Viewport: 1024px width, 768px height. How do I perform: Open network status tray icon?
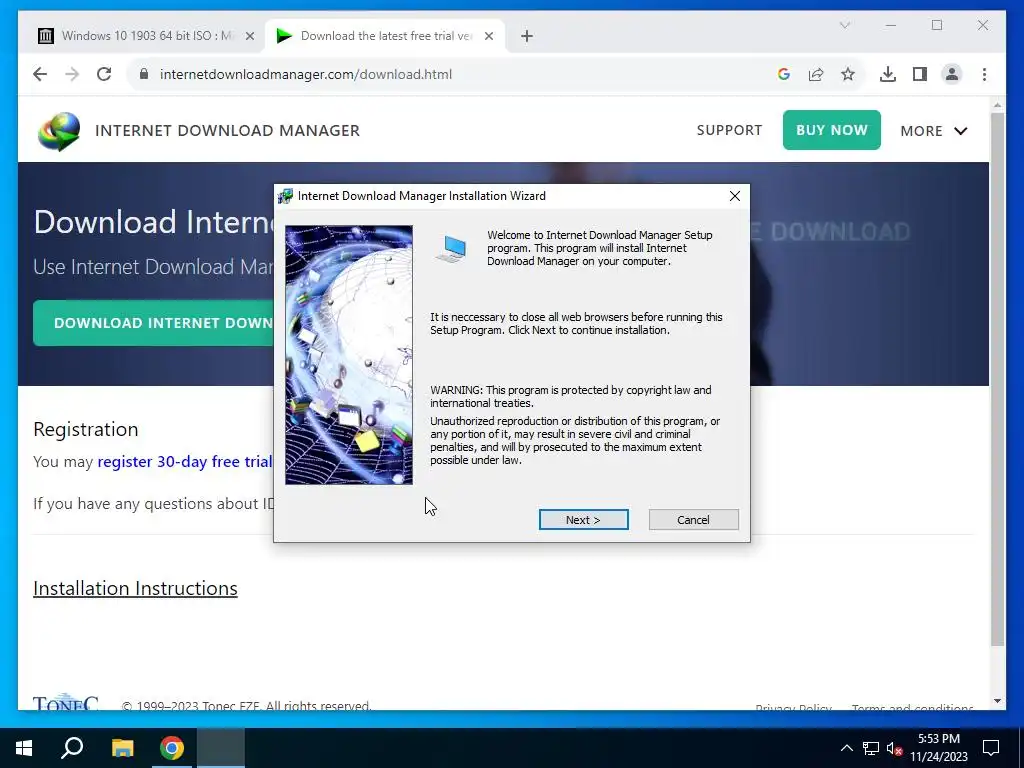click(x=871, y=748)
